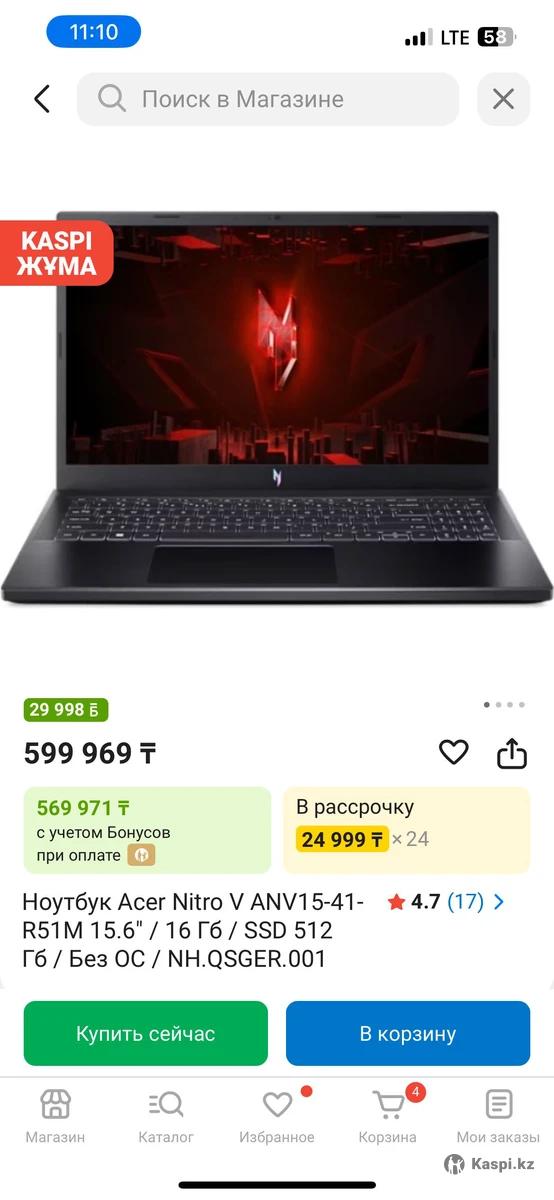Tap the Acer Nitro laptop product image

tap(277, 408)
